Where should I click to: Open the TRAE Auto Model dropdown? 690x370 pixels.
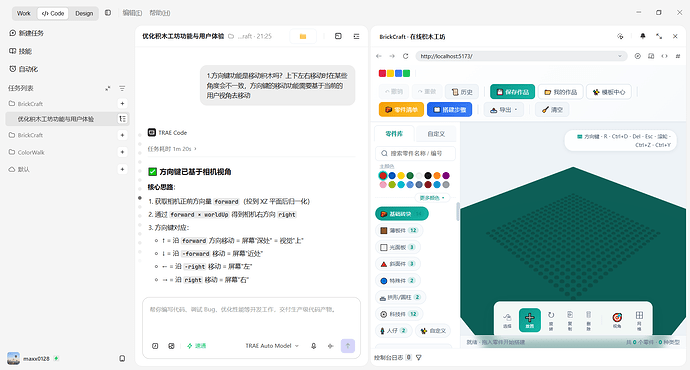click(272, 346)
